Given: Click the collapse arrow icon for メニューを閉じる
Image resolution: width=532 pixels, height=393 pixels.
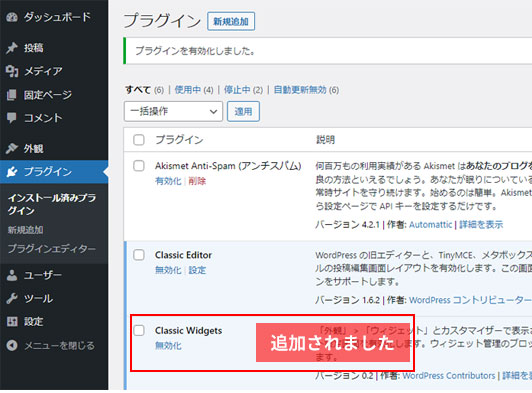Looking at the screenshot, I should pyautogui.click(x=12, y=345).
